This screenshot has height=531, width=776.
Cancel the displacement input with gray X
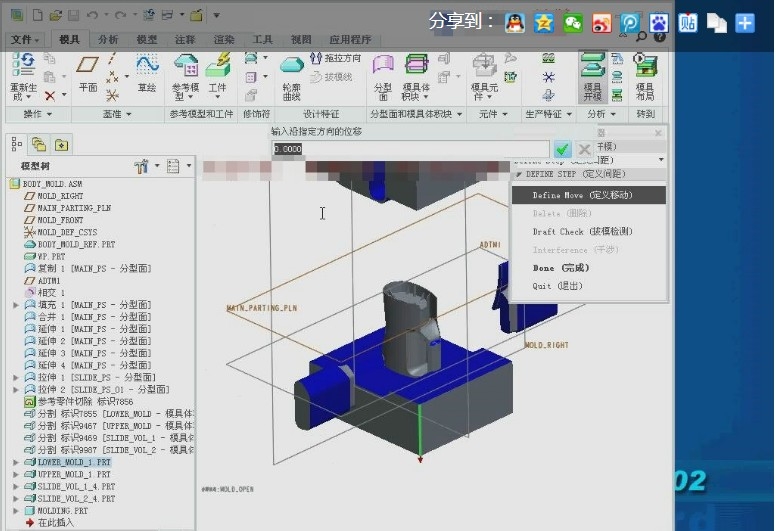584,149
